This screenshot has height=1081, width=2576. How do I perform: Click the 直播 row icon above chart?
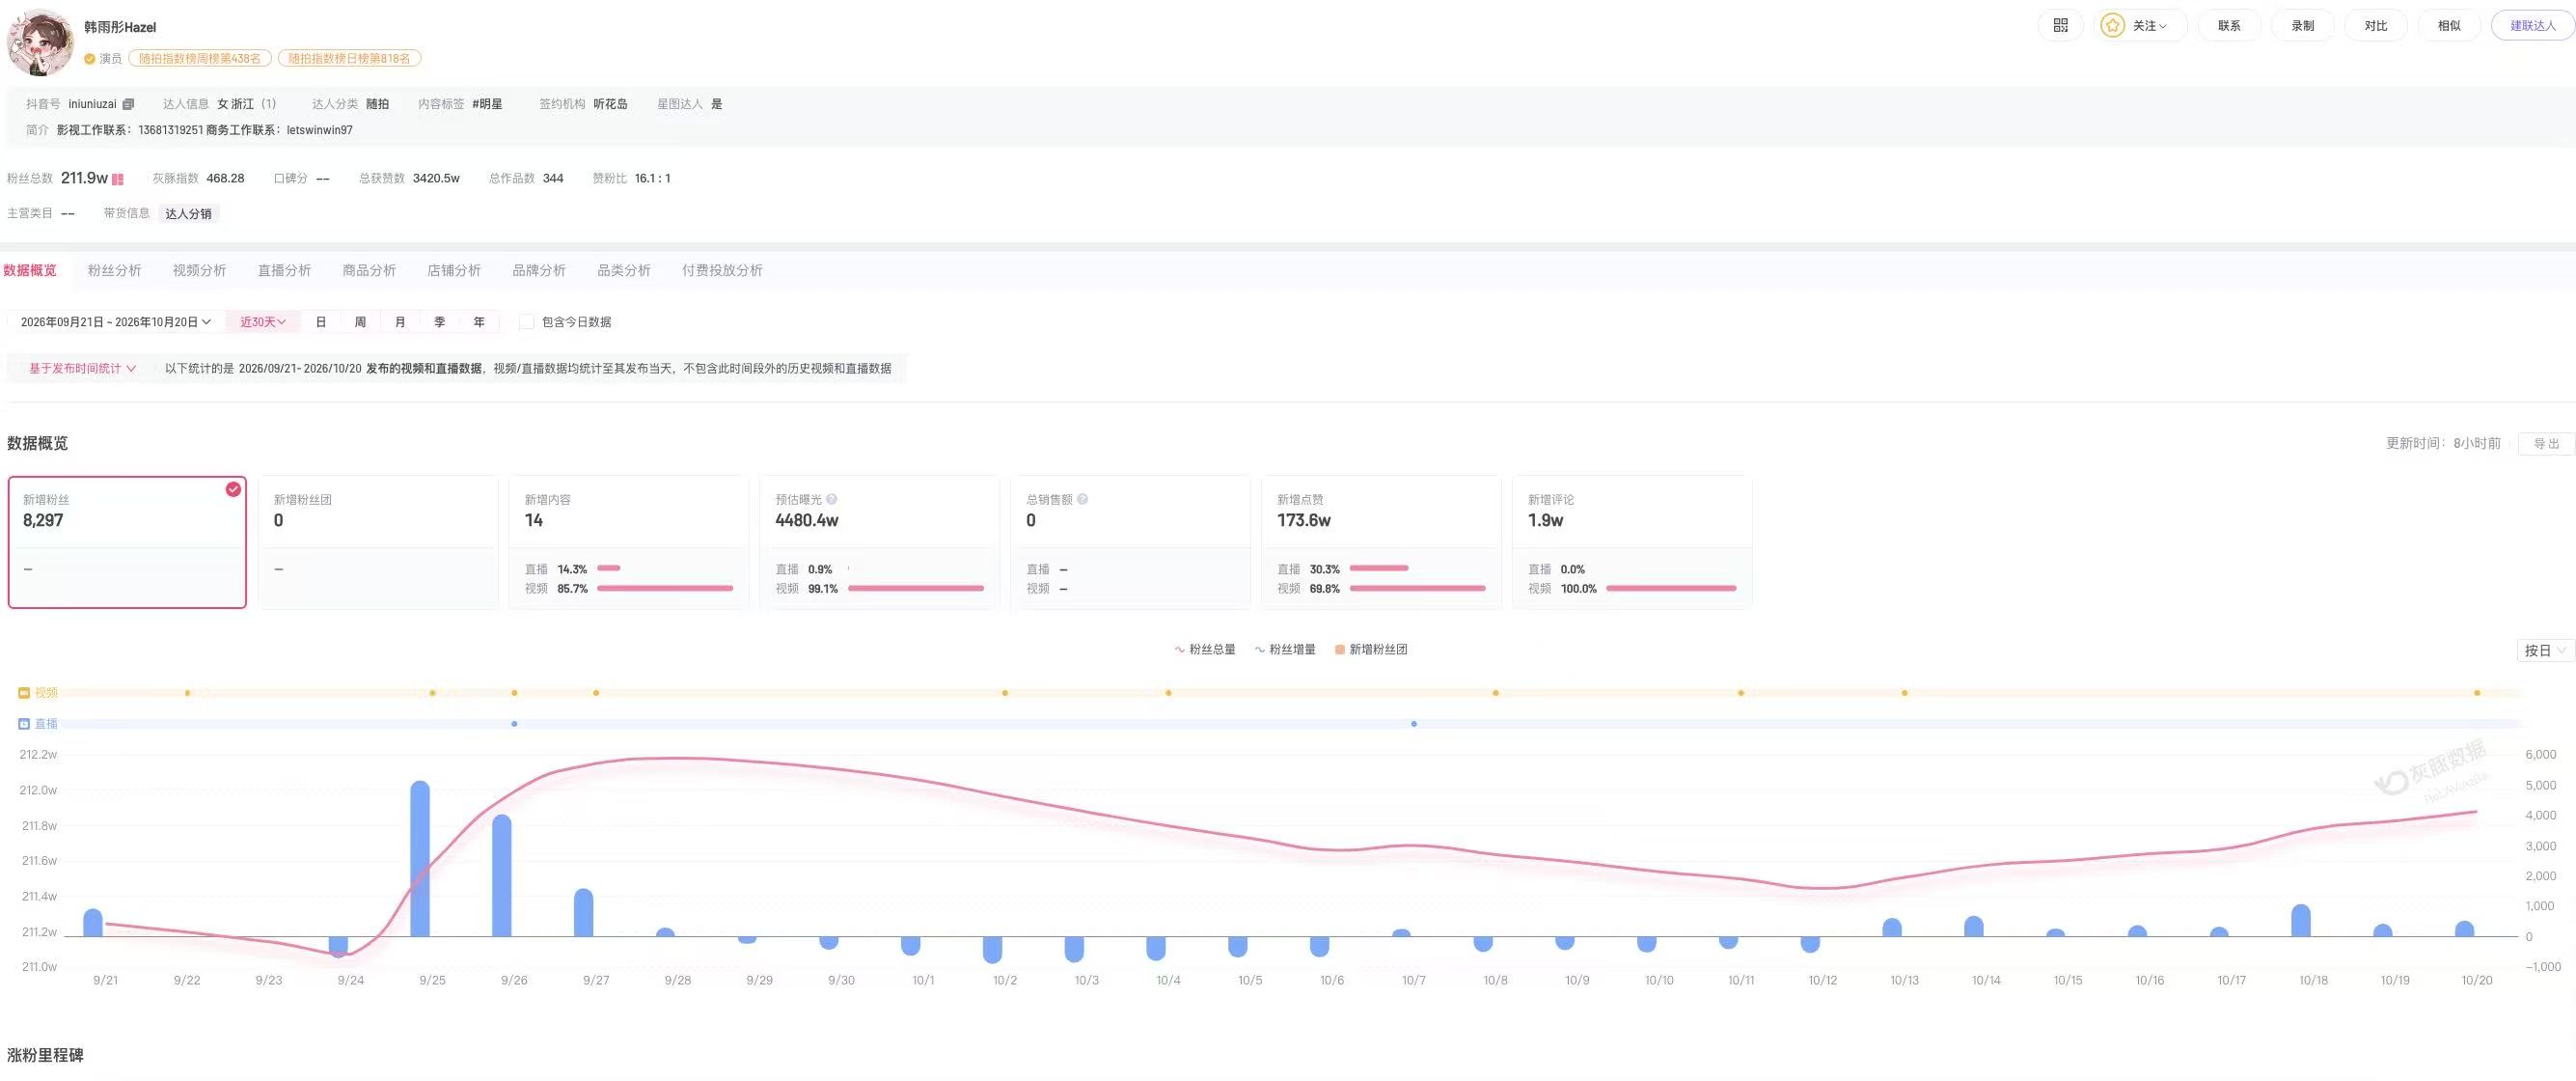[24, 723]
